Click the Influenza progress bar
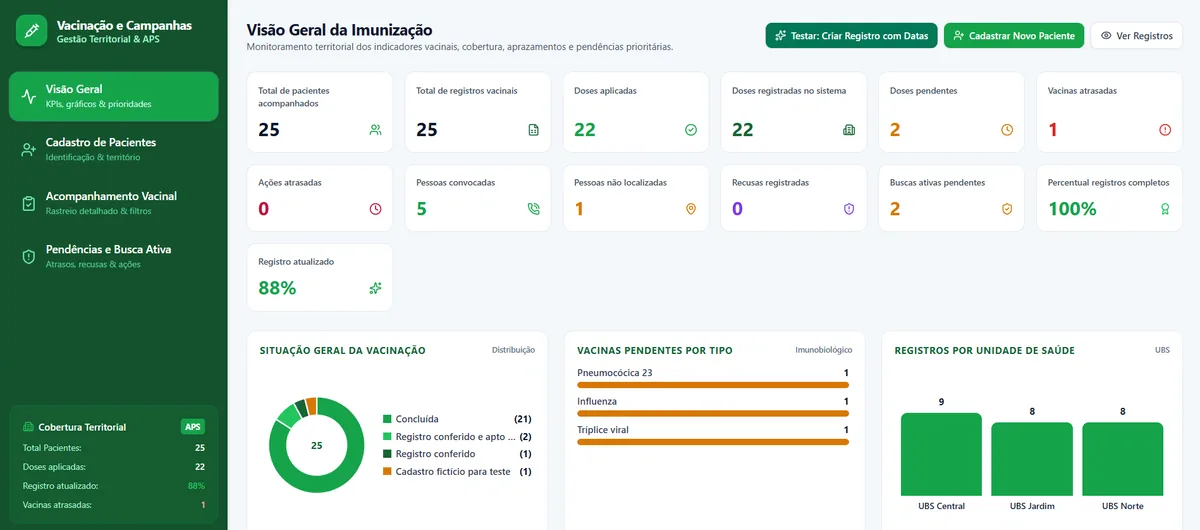 713,413
